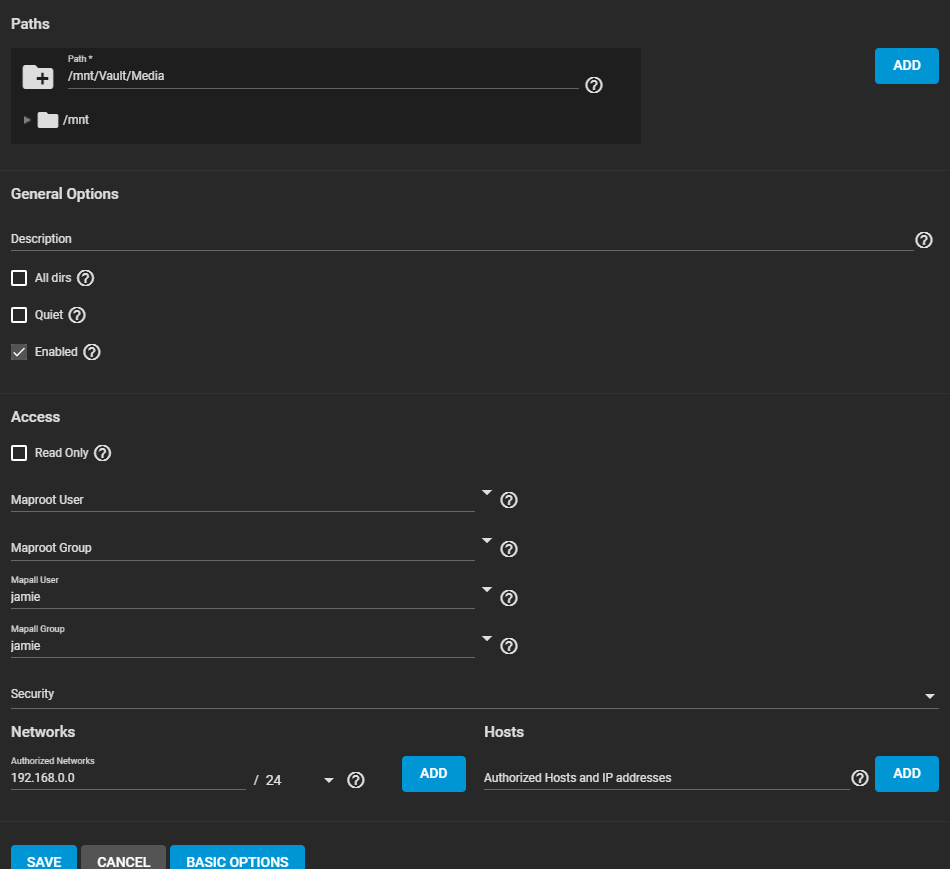
Task: Uncheck the Enabled checkbox
Action: click(19, 352)
